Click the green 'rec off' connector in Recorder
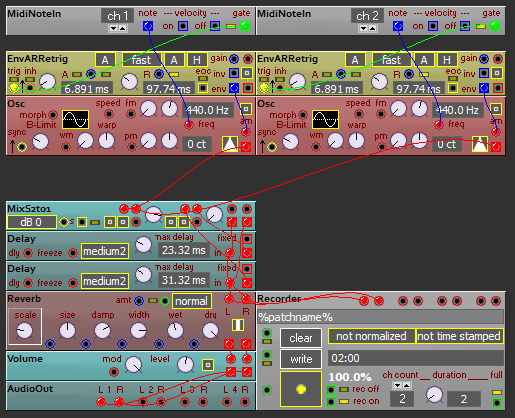The image size is (515, 418). click(x=331, y=390)
